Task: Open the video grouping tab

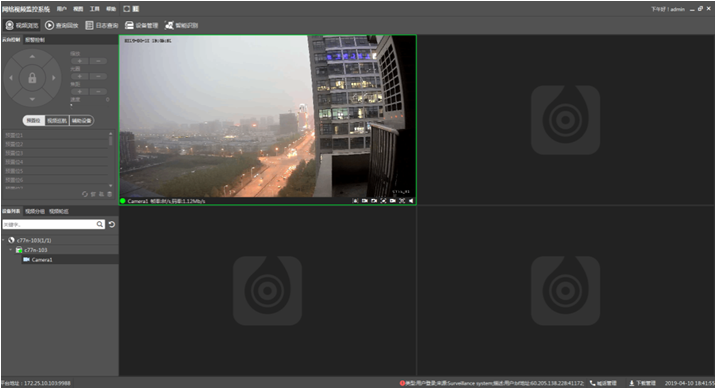Action: click(x=35, y=211)
